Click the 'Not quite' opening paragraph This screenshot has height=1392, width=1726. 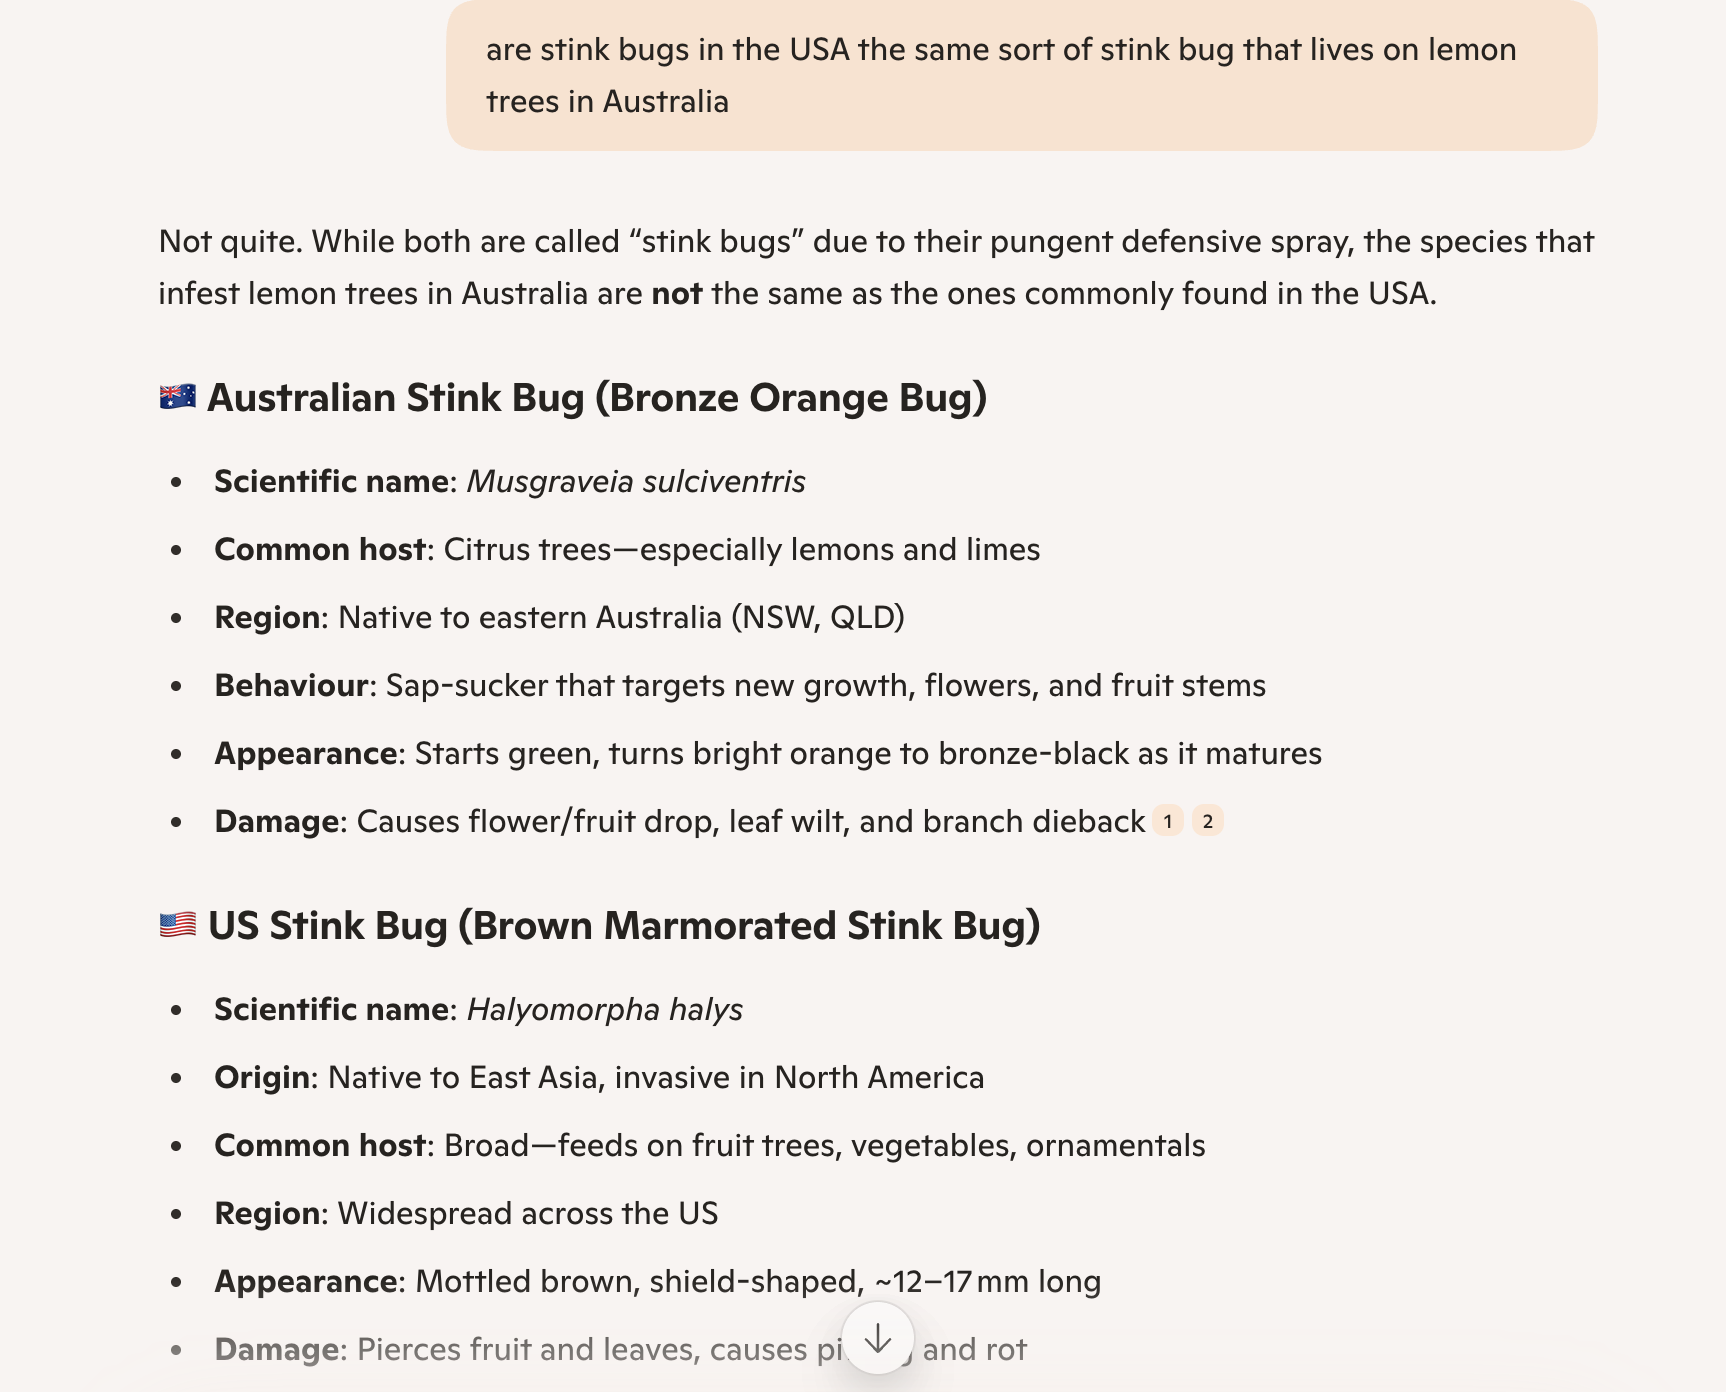click(876, 268)
